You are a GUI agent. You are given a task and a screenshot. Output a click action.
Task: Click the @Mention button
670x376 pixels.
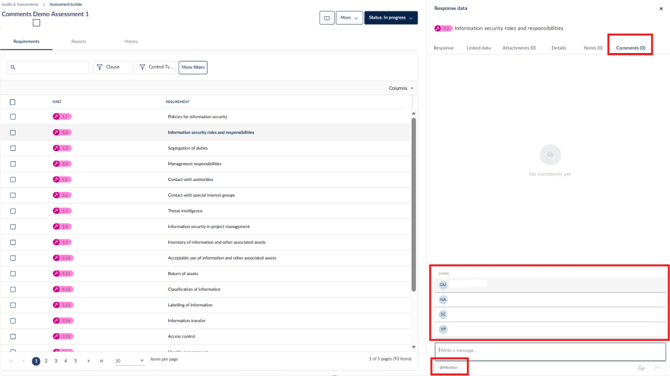pos(449,367)
